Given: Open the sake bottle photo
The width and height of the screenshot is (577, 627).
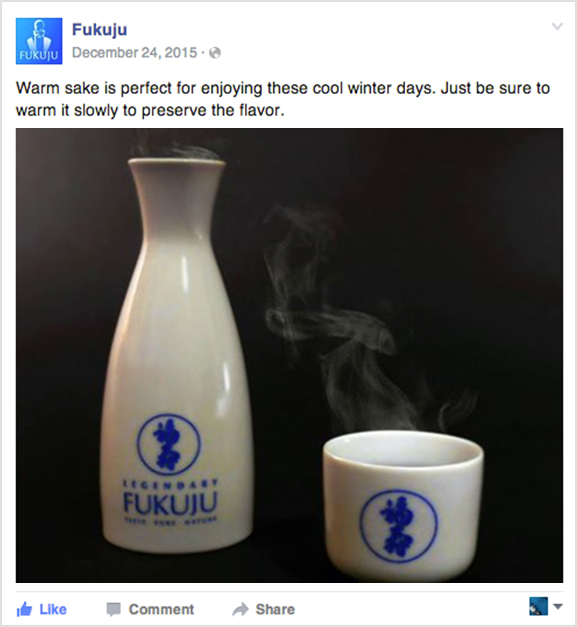Looking at the screenshot, I should pos(289,355).
